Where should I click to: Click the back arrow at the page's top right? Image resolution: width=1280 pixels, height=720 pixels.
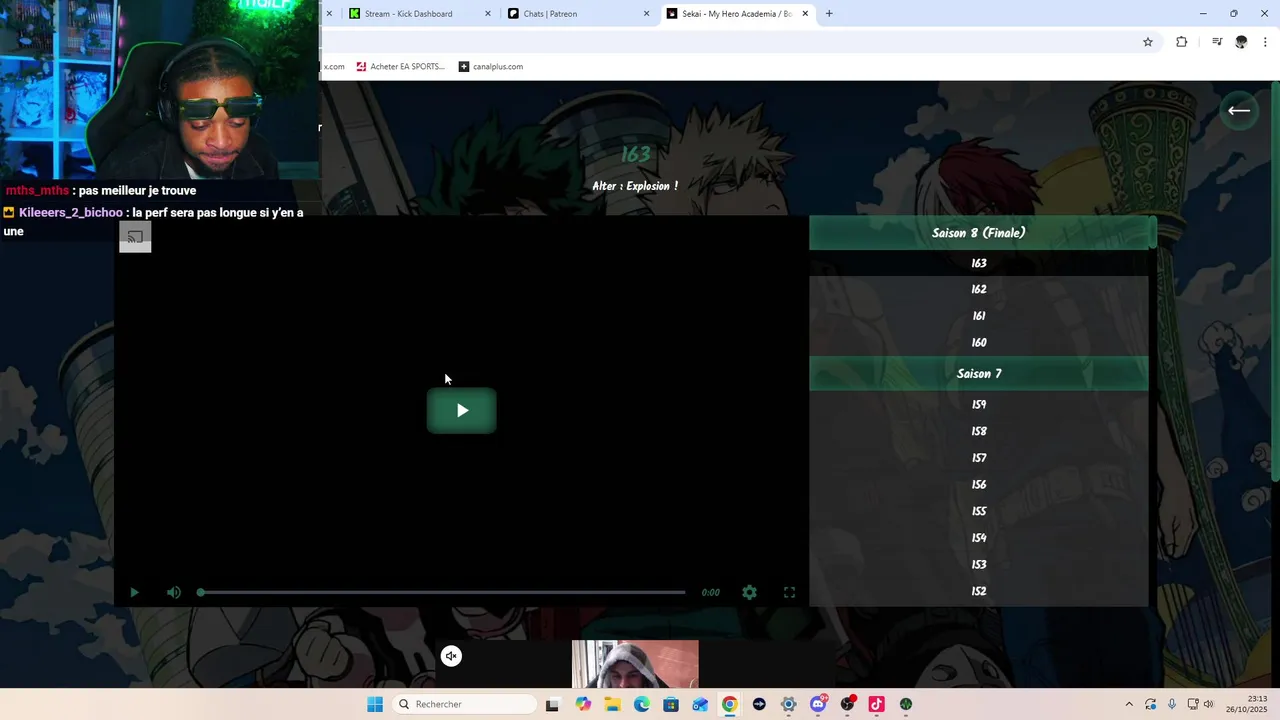[1239, 111]
